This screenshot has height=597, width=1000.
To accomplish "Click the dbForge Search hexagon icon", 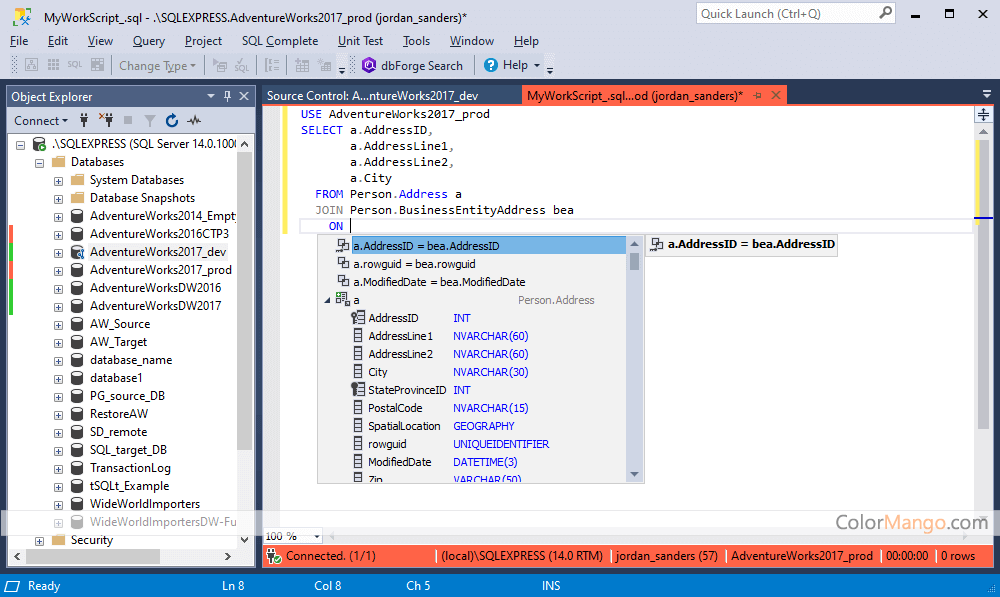I will click(369, 65).
